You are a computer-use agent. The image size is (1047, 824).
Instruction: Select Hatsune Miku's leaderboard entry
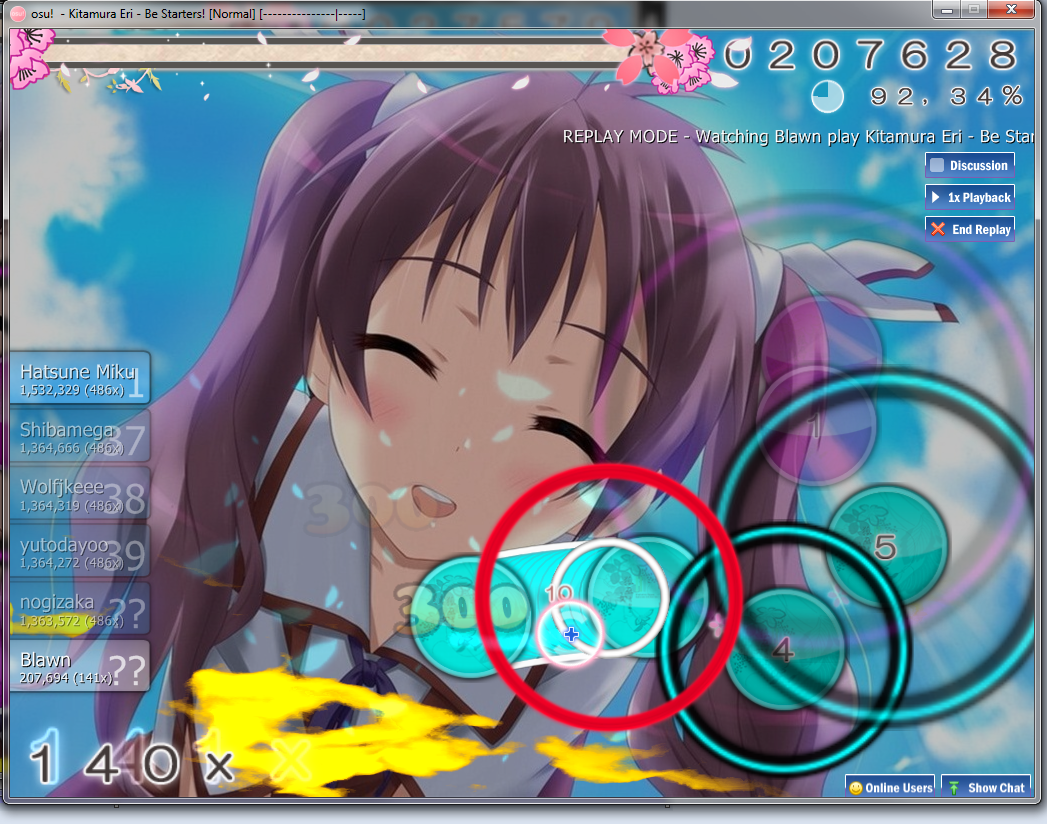80,379
